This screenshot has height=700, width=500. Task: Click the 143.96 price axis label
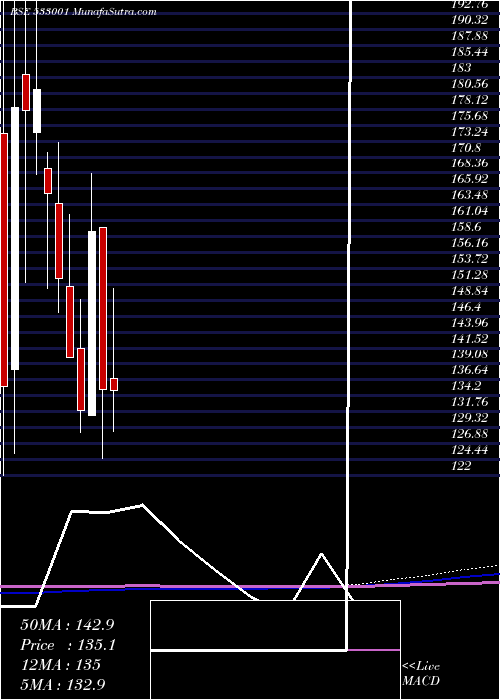[470, 322]
